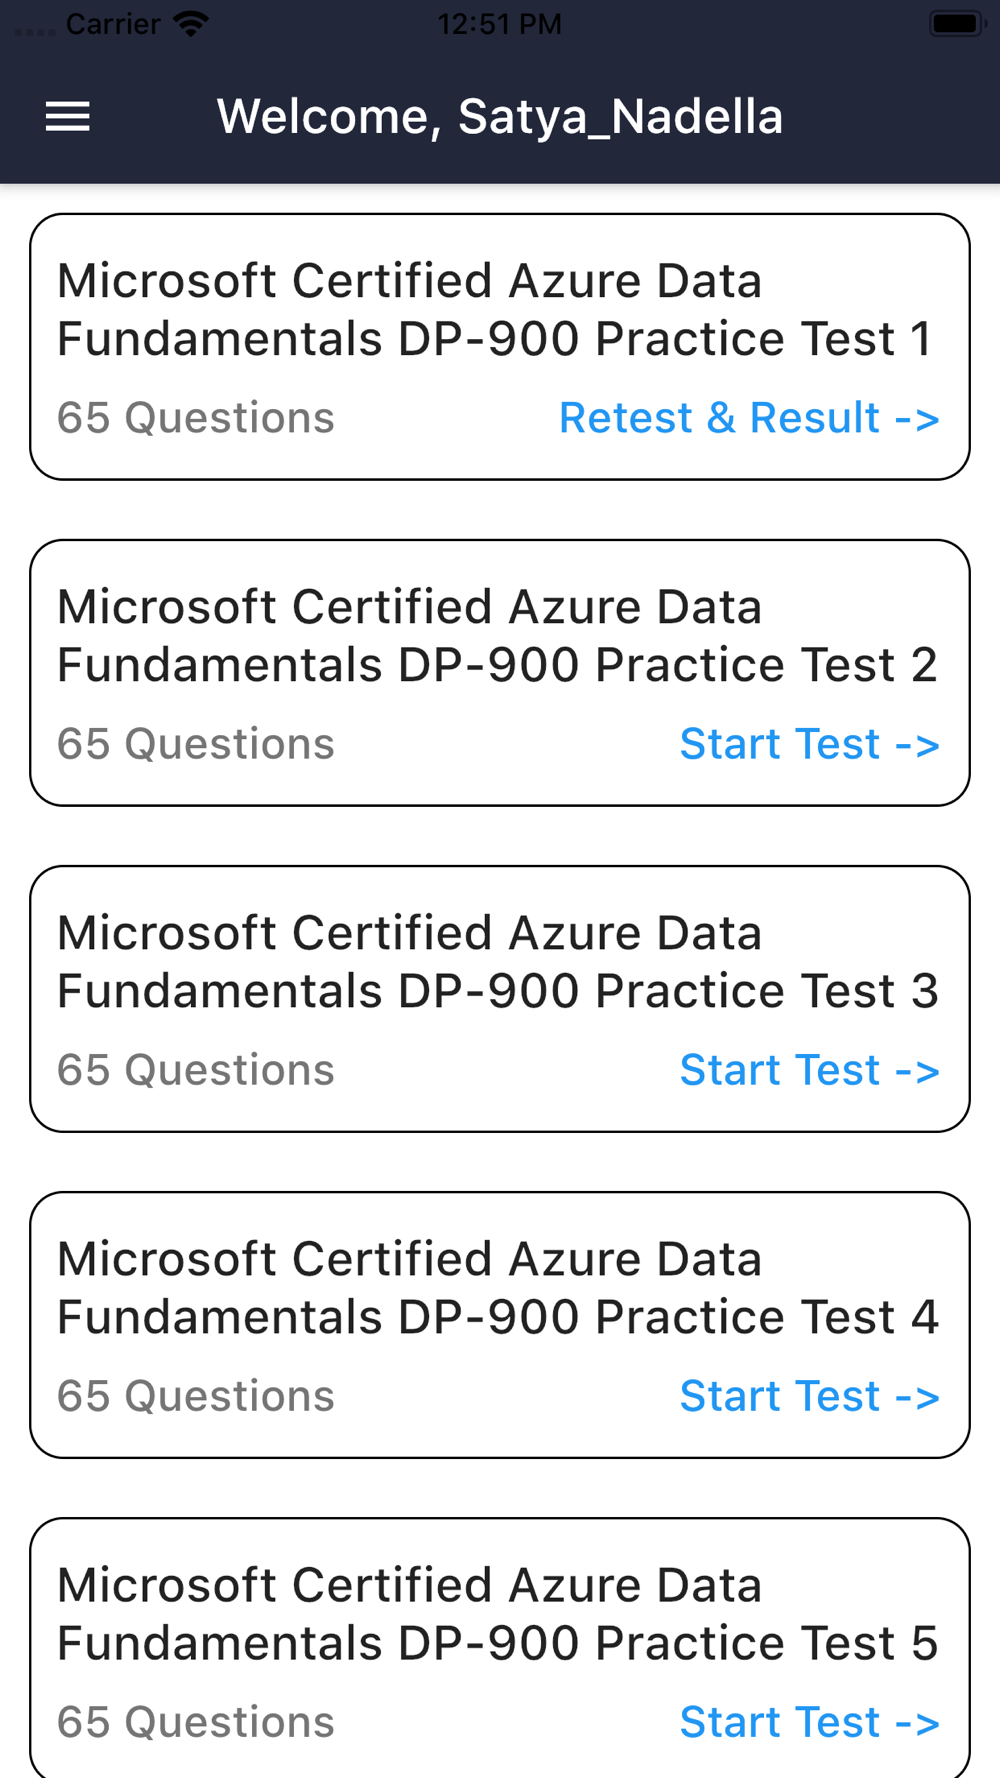1000x1778 pixels.
Task: Start Practice Test 2
Action: coord(809,744)
